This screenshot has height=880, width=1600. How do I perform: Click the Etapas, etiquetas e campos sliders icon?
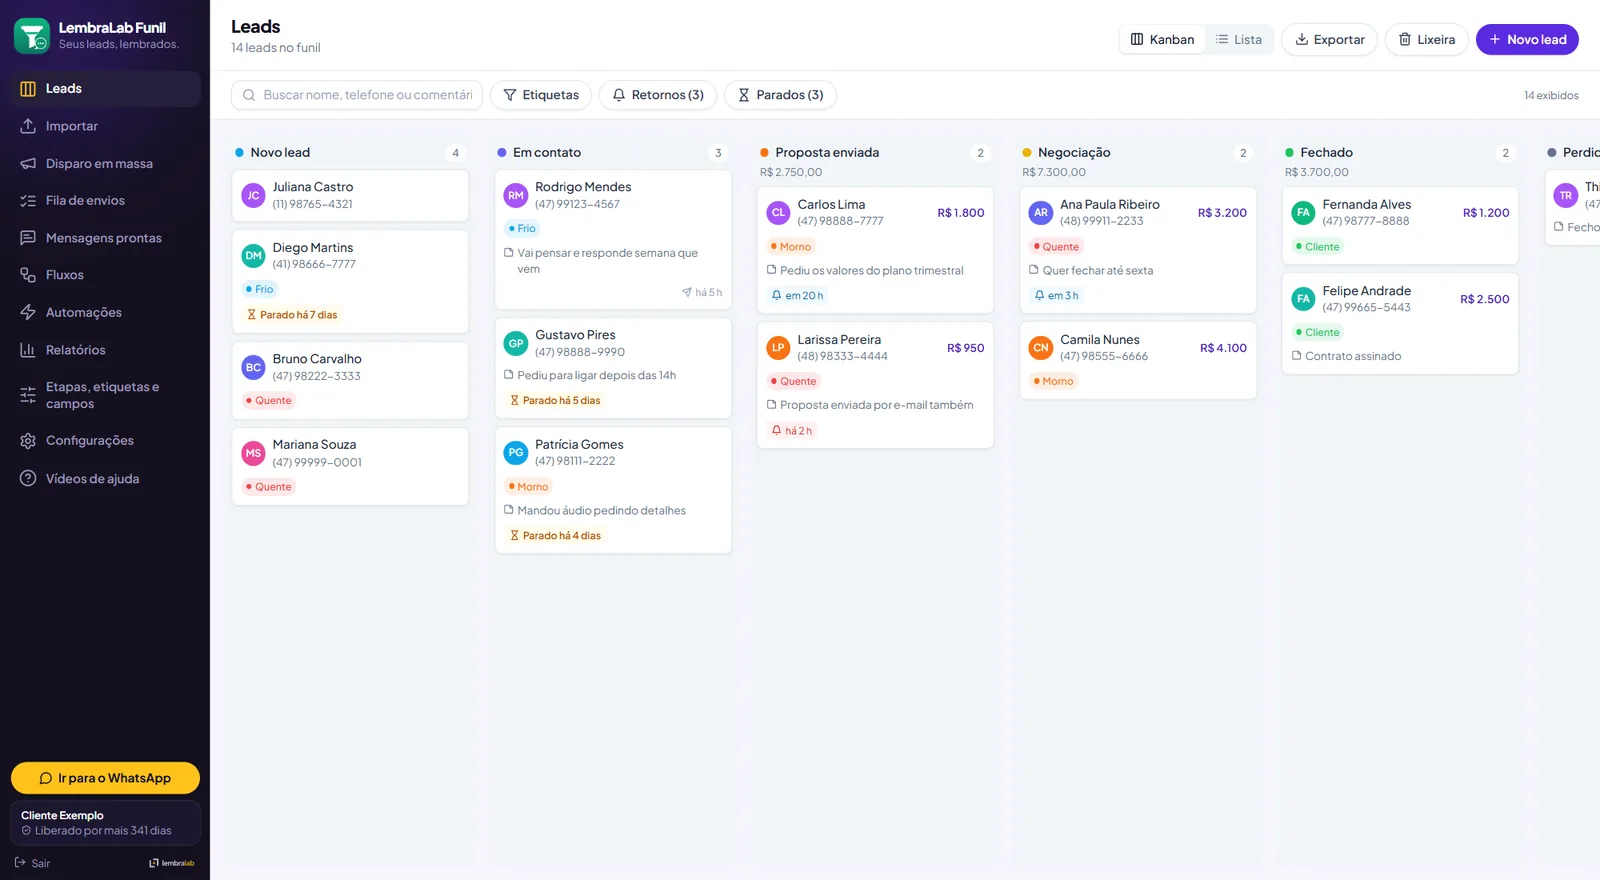pyautogui.click(x=28, y=395)
